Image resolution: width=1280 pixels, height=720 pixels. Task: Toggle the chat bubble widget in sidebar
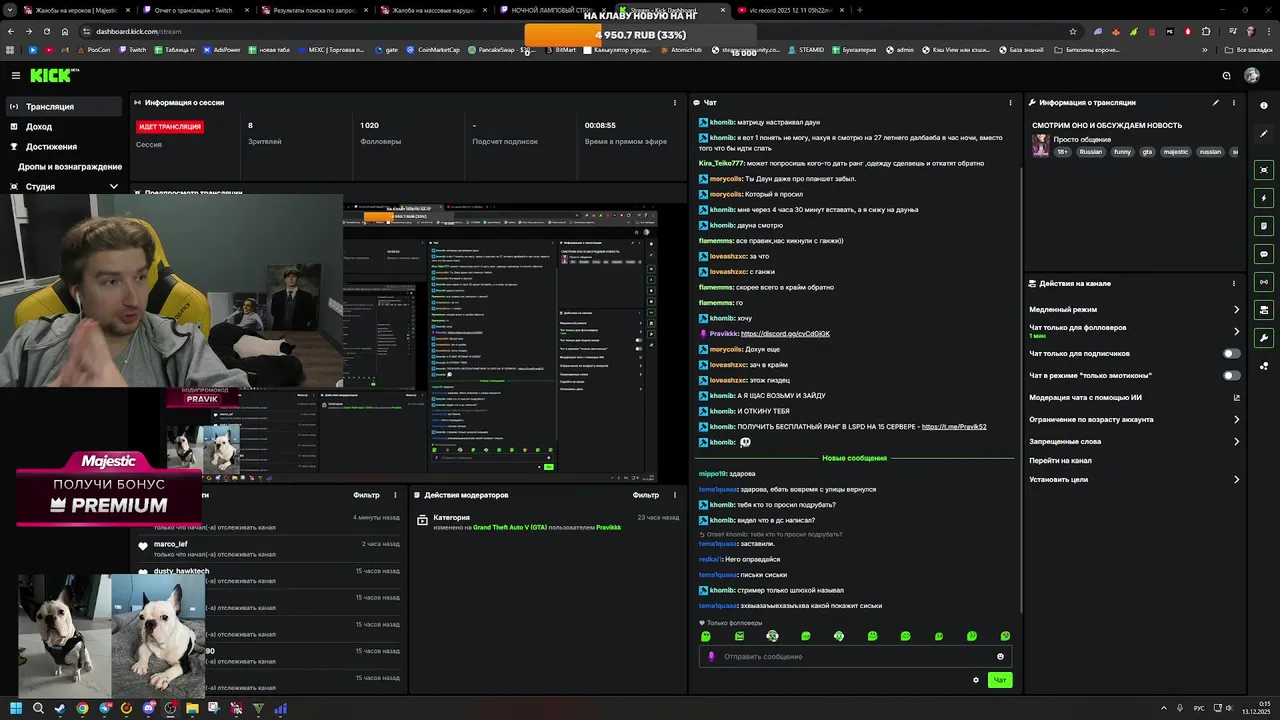(1264, 254)
